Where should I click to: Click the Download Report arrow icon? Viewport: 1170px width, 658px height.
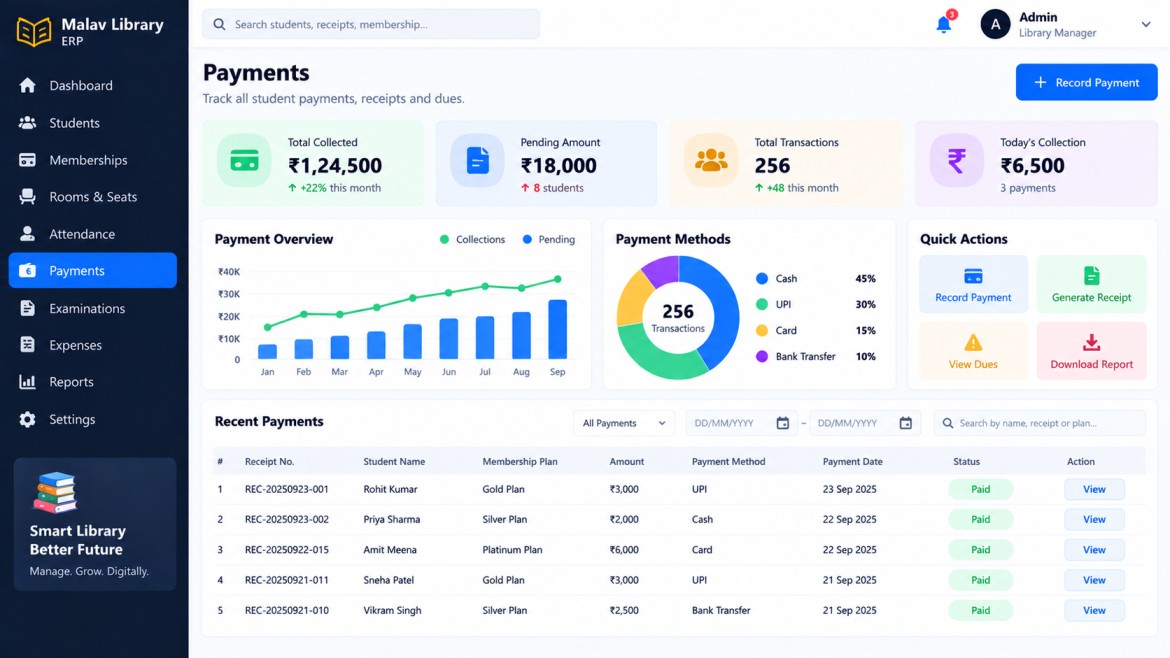click(1092, 342)
